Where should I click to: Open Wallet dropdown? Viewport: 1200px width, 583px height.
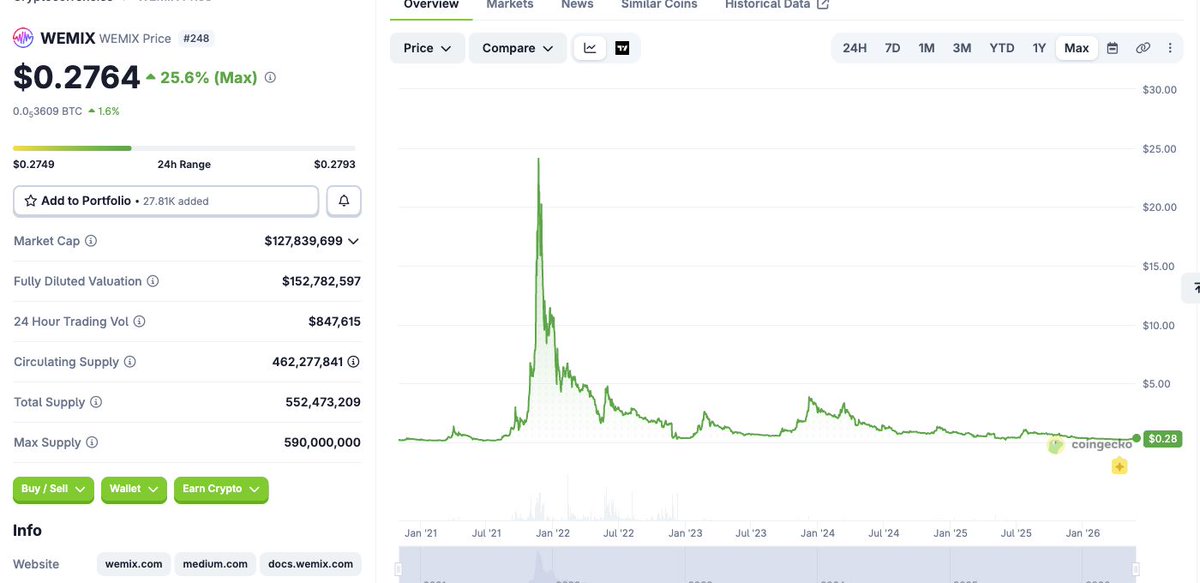pyautogui.click(x=134, y=489)
